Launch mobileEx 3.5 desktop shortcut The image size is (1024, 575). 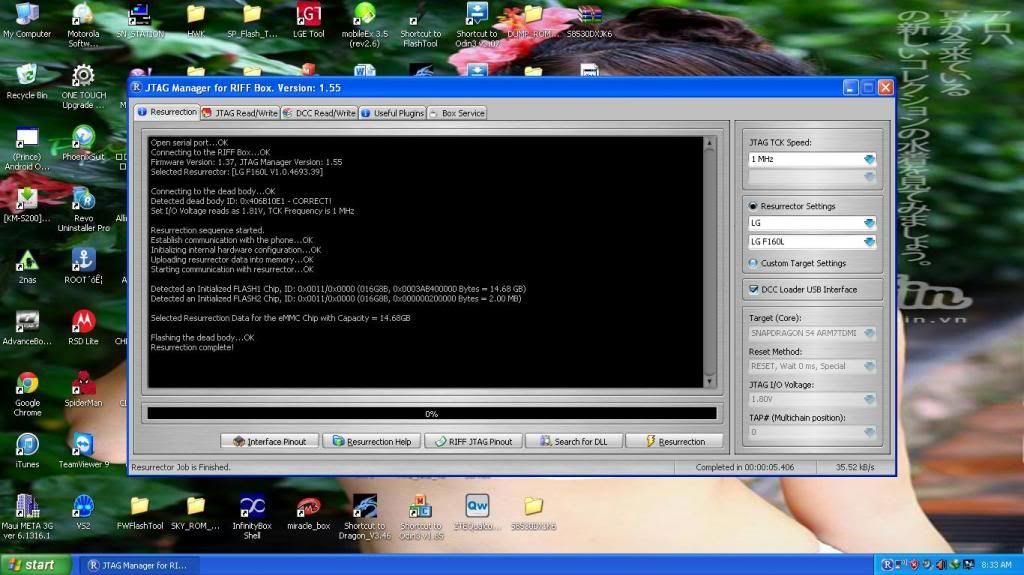[364, 24]
